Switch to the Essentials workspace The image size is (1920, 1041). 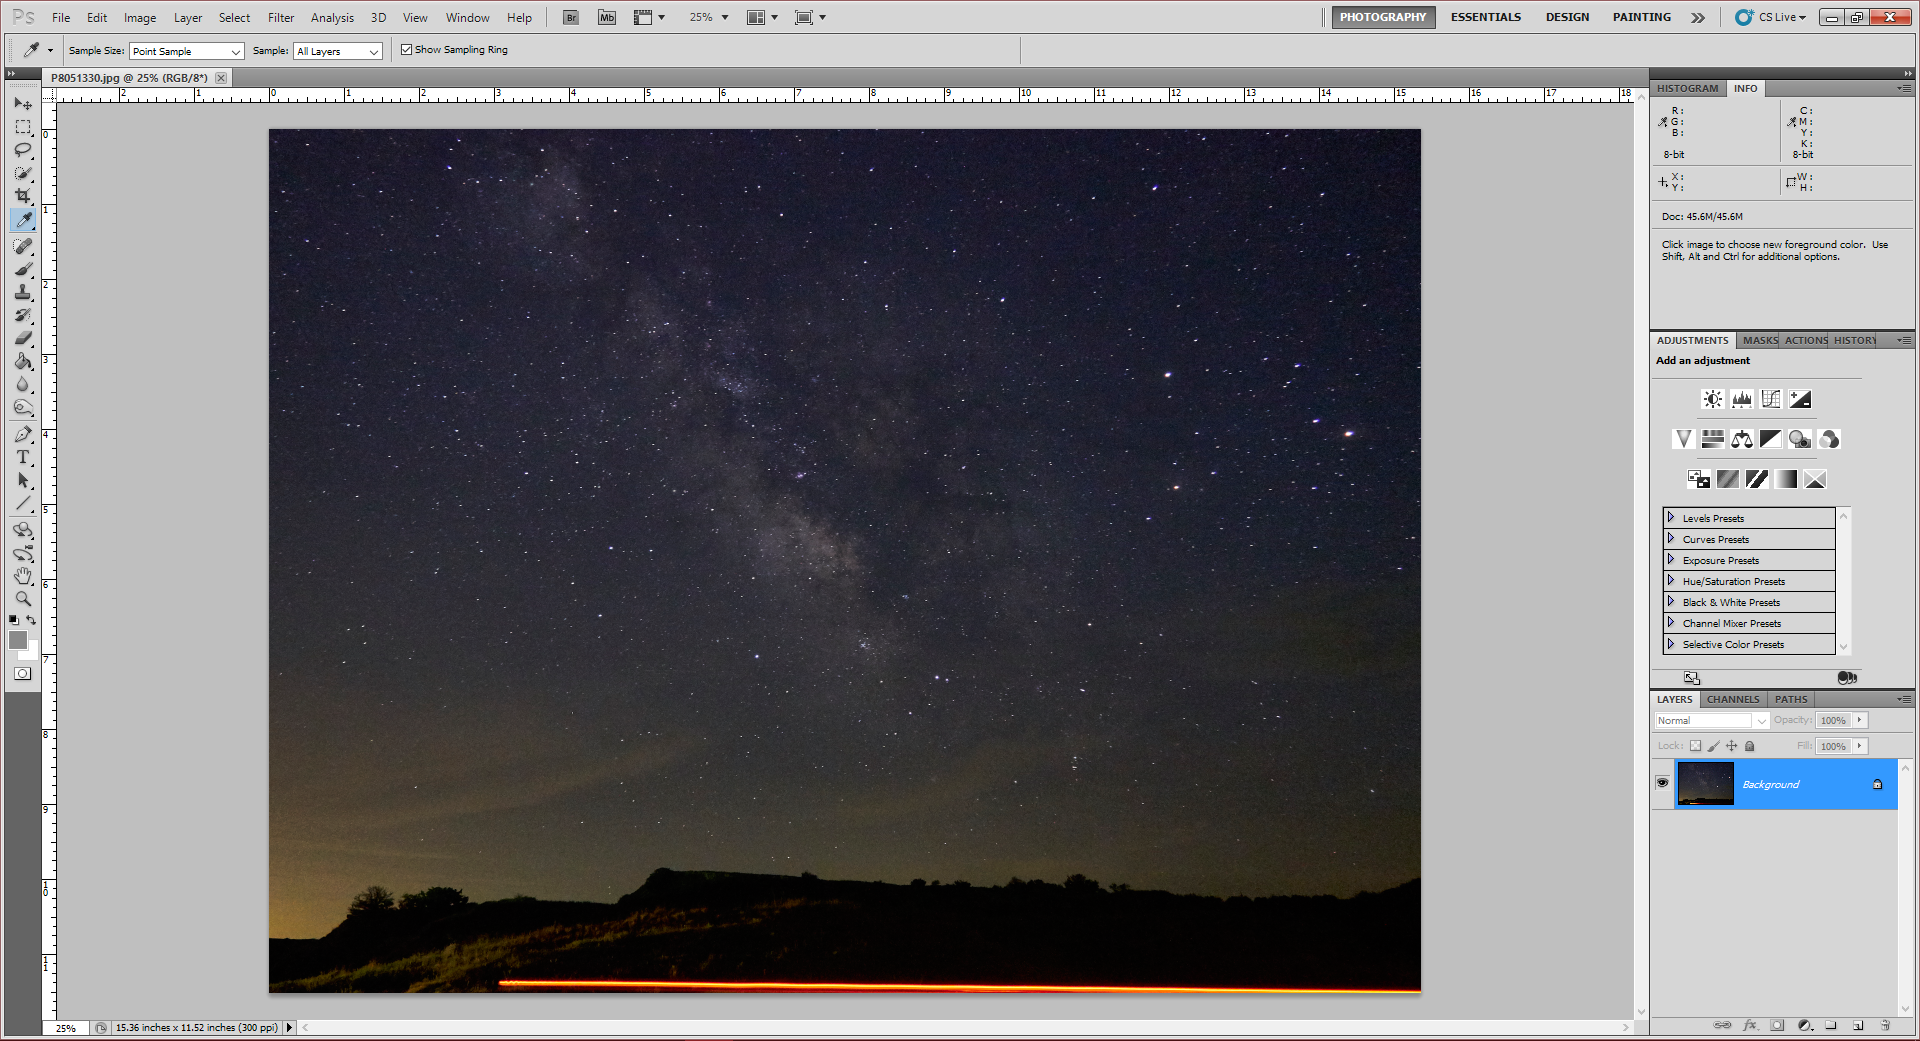click(1486, 17)
